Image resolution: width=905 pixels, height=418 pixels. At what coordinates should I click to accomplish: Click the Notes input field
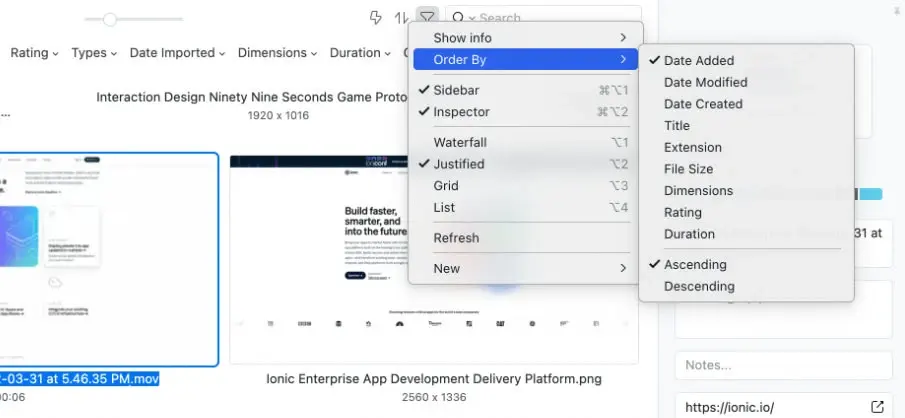[x=782, y=366]
